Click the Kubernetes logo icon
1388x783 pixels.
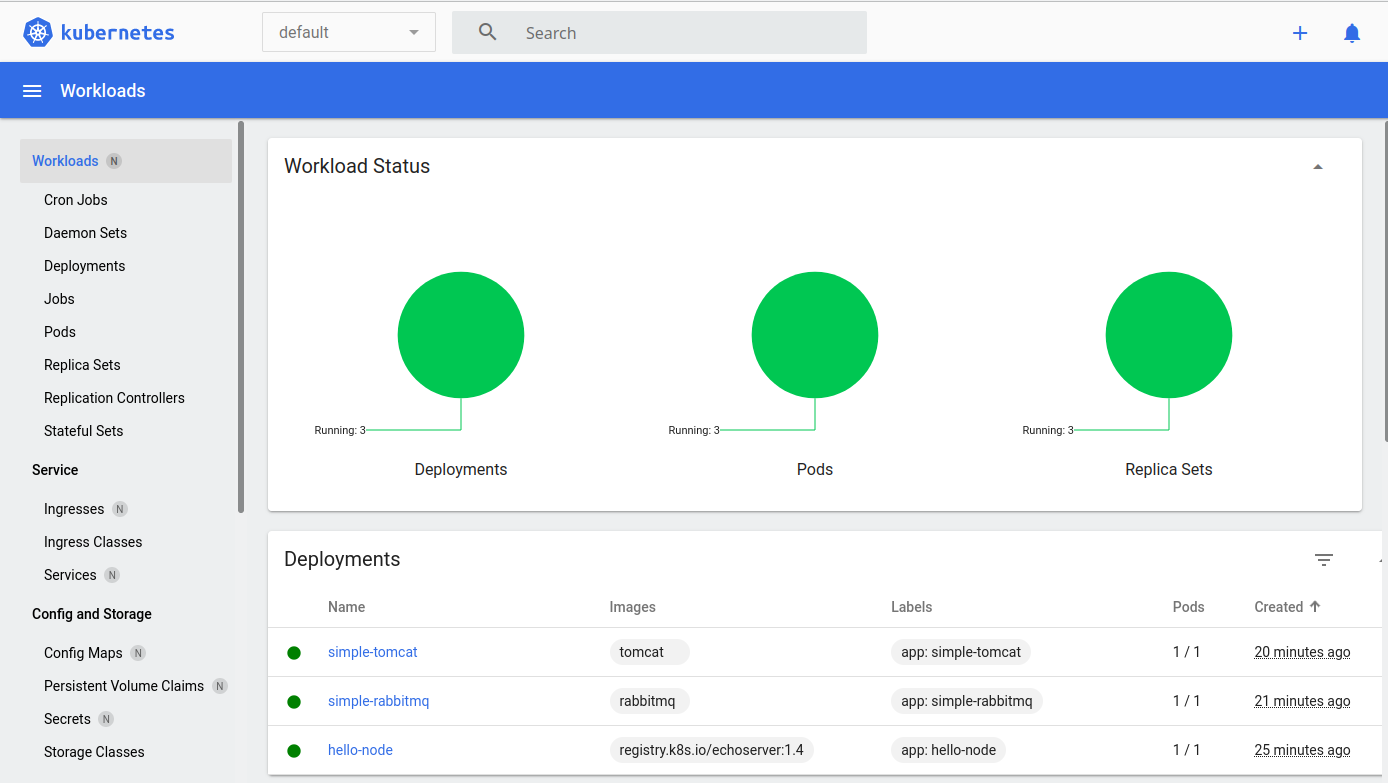[x=37, y=31]
